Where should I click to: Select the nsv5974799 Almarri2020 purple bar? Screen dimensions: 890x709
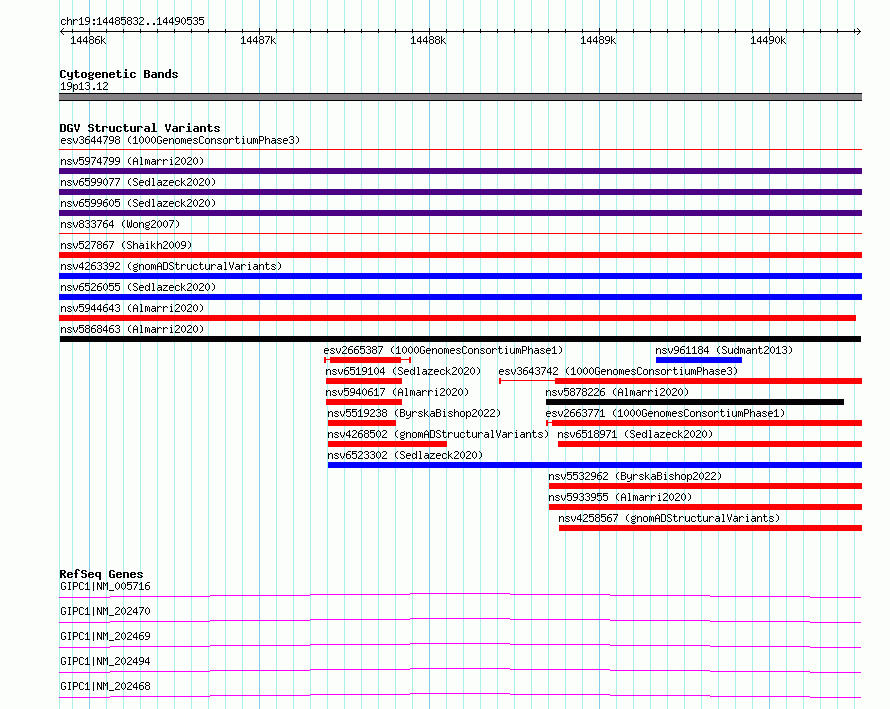pyautogui.click(x=460, y=171)
